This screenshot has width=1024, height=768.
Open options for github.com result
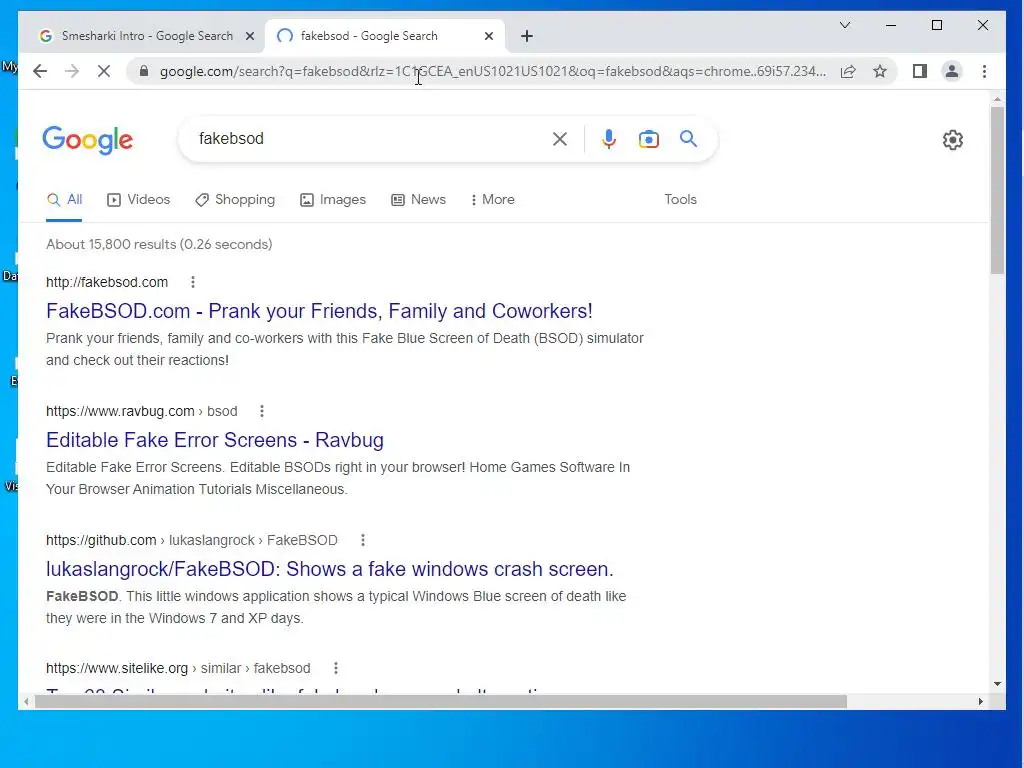pos(362,540)
